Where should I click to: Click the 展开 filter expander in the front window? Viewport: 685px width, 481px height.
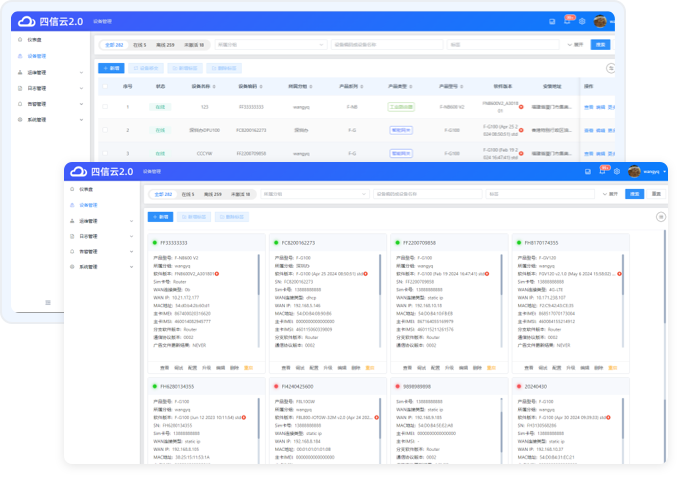click(610, 194)
